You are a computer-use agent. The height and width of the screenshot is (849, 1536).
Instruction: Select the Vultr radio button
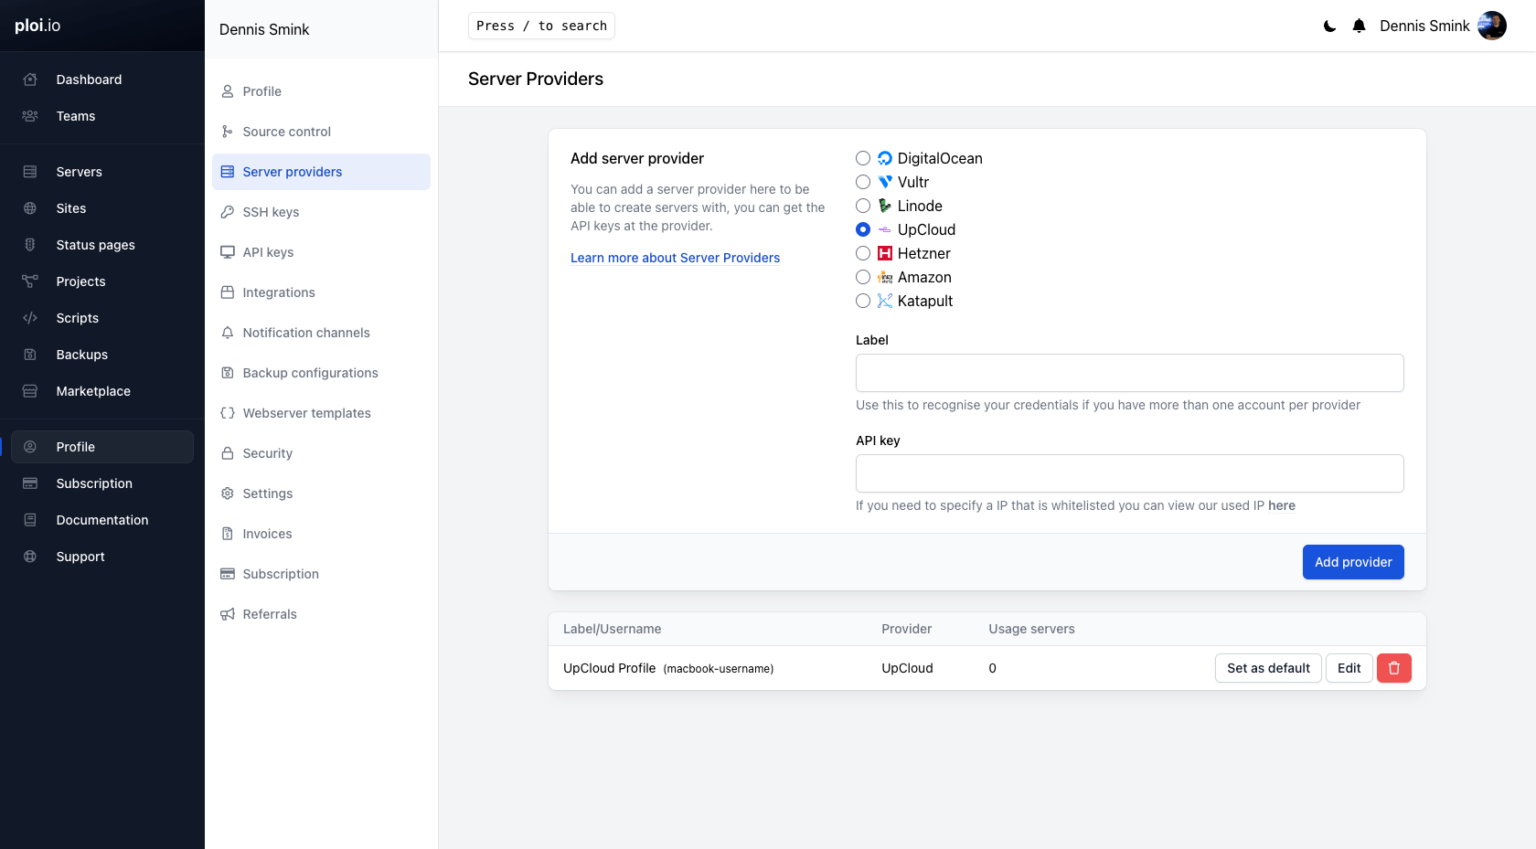[x=863, y=182]
